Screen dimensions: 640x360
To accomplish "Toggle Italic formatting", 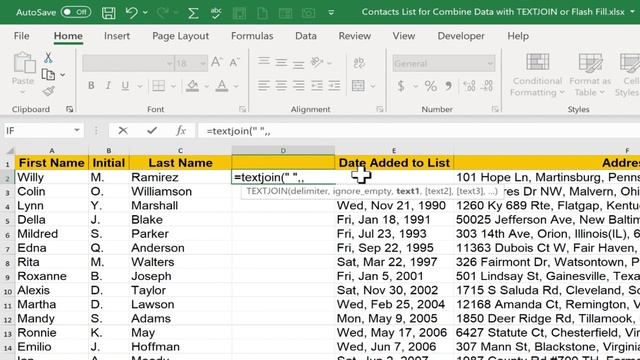I will (108, 85).
